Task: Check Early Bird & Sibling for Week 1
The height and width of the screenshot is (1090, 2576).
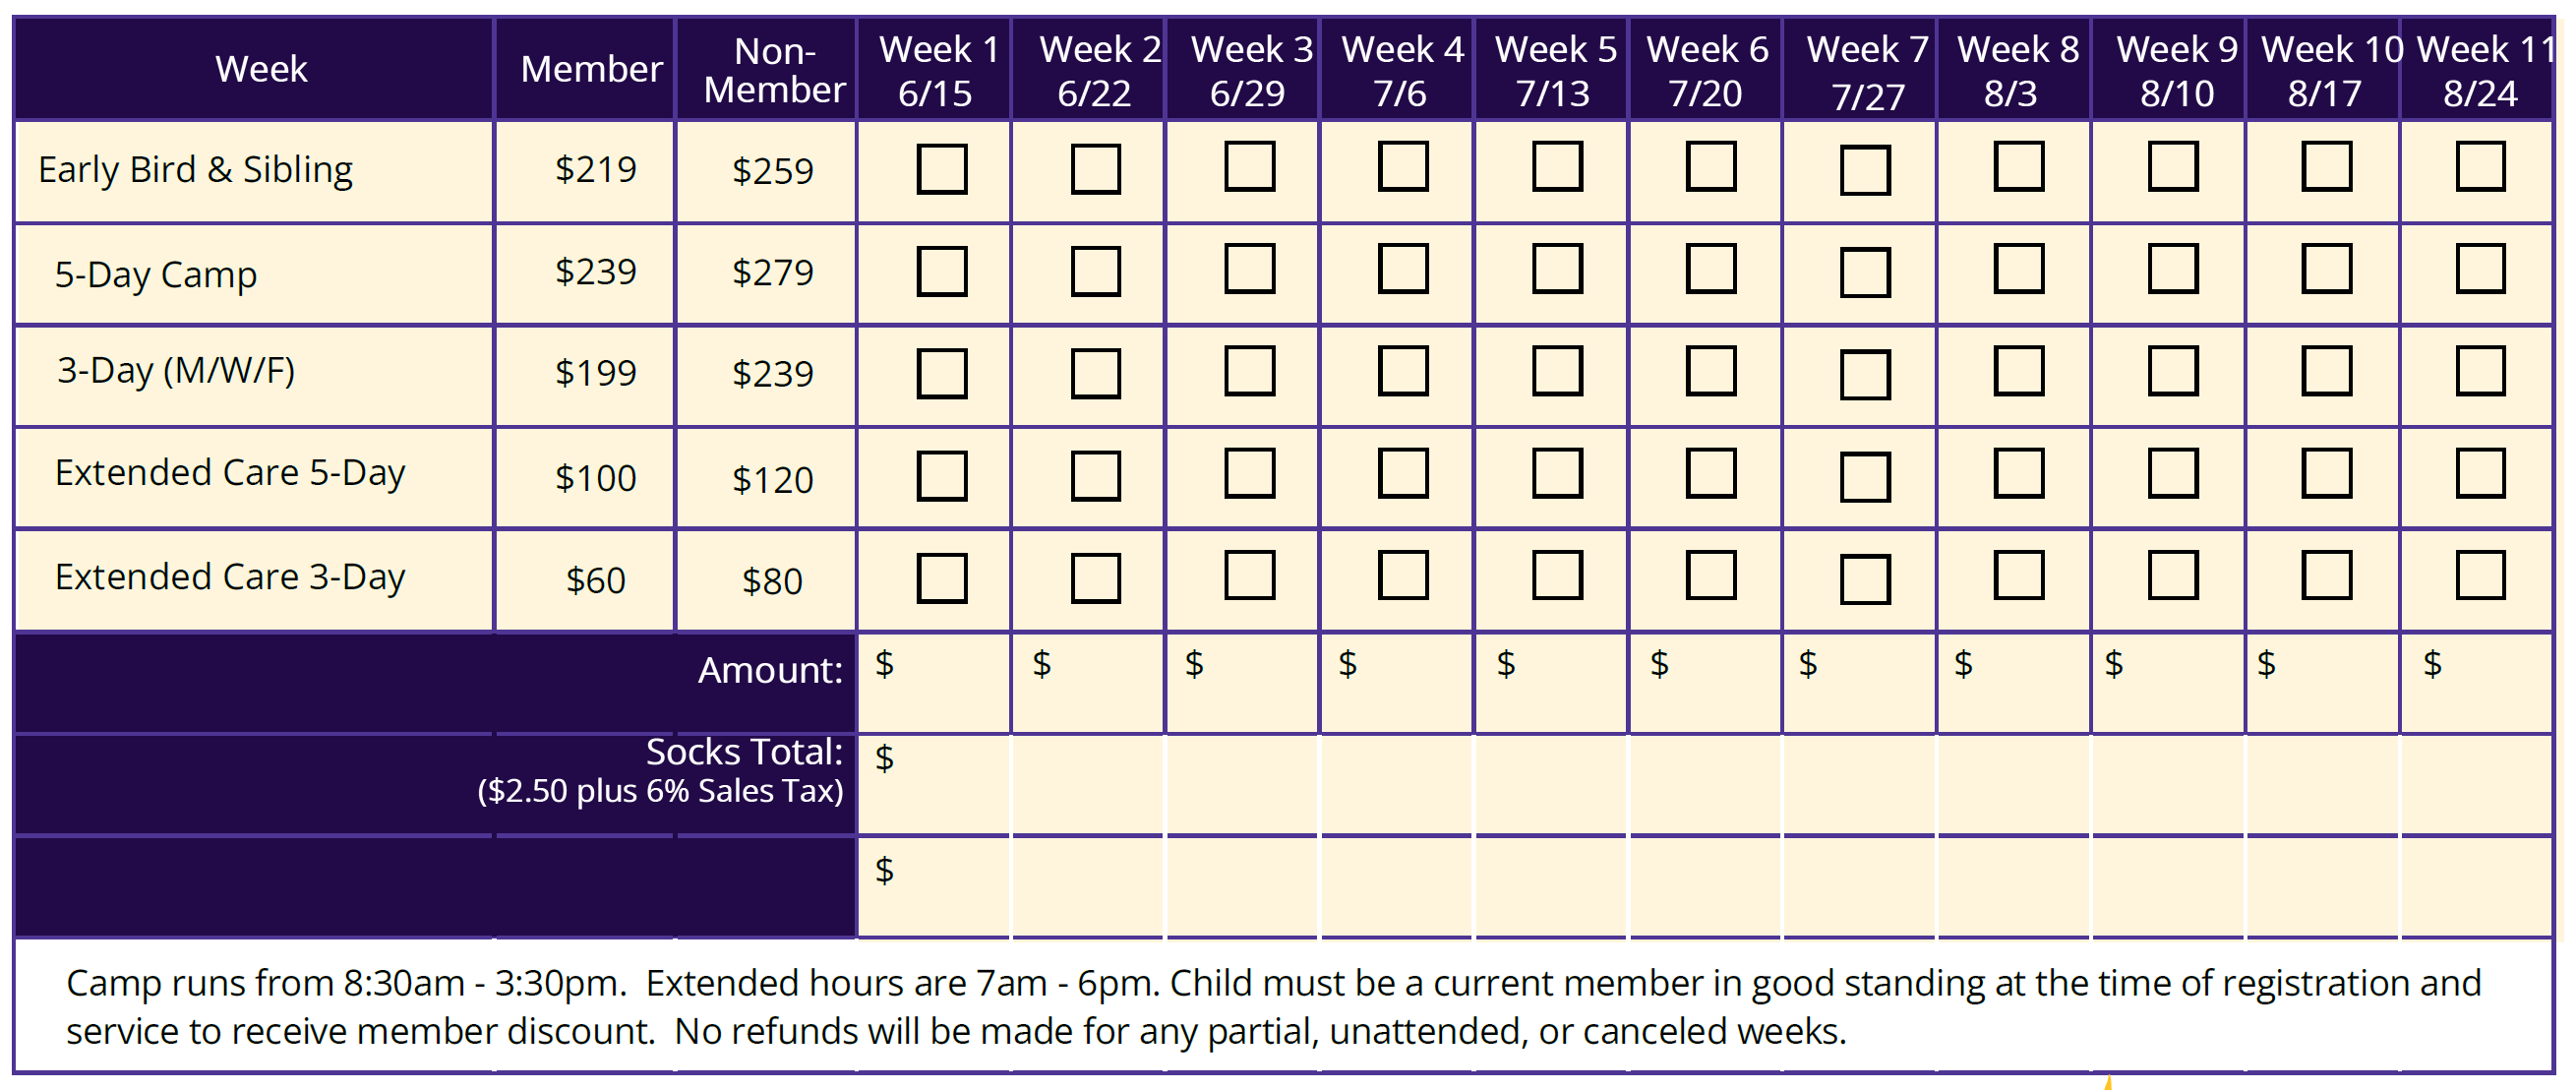Action: coord(941,169)
